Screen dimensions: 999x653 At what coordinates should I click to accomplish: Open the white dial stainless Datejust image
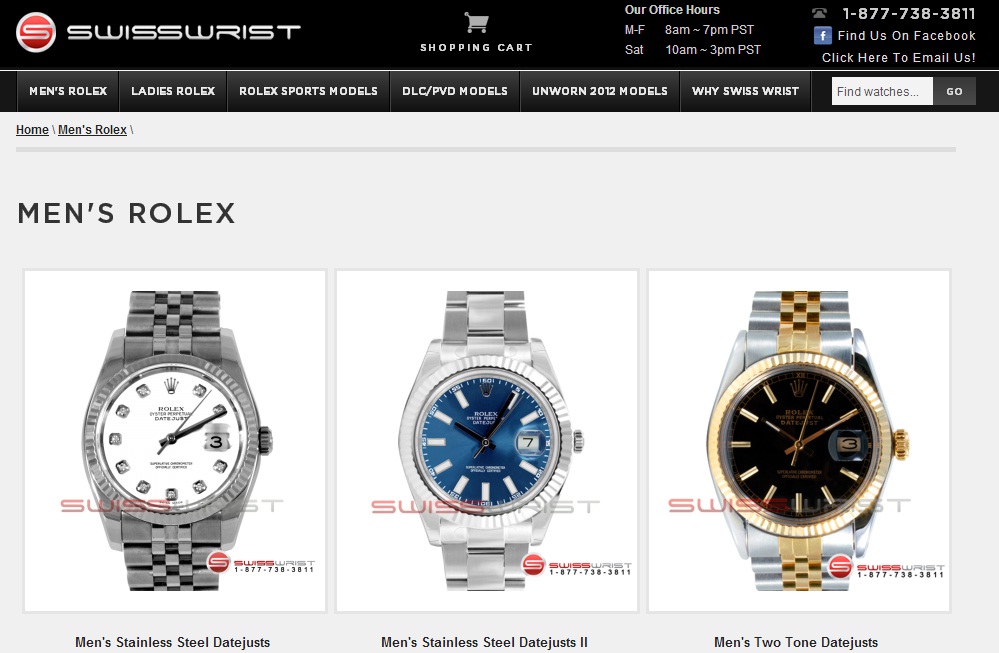[175, 441]
